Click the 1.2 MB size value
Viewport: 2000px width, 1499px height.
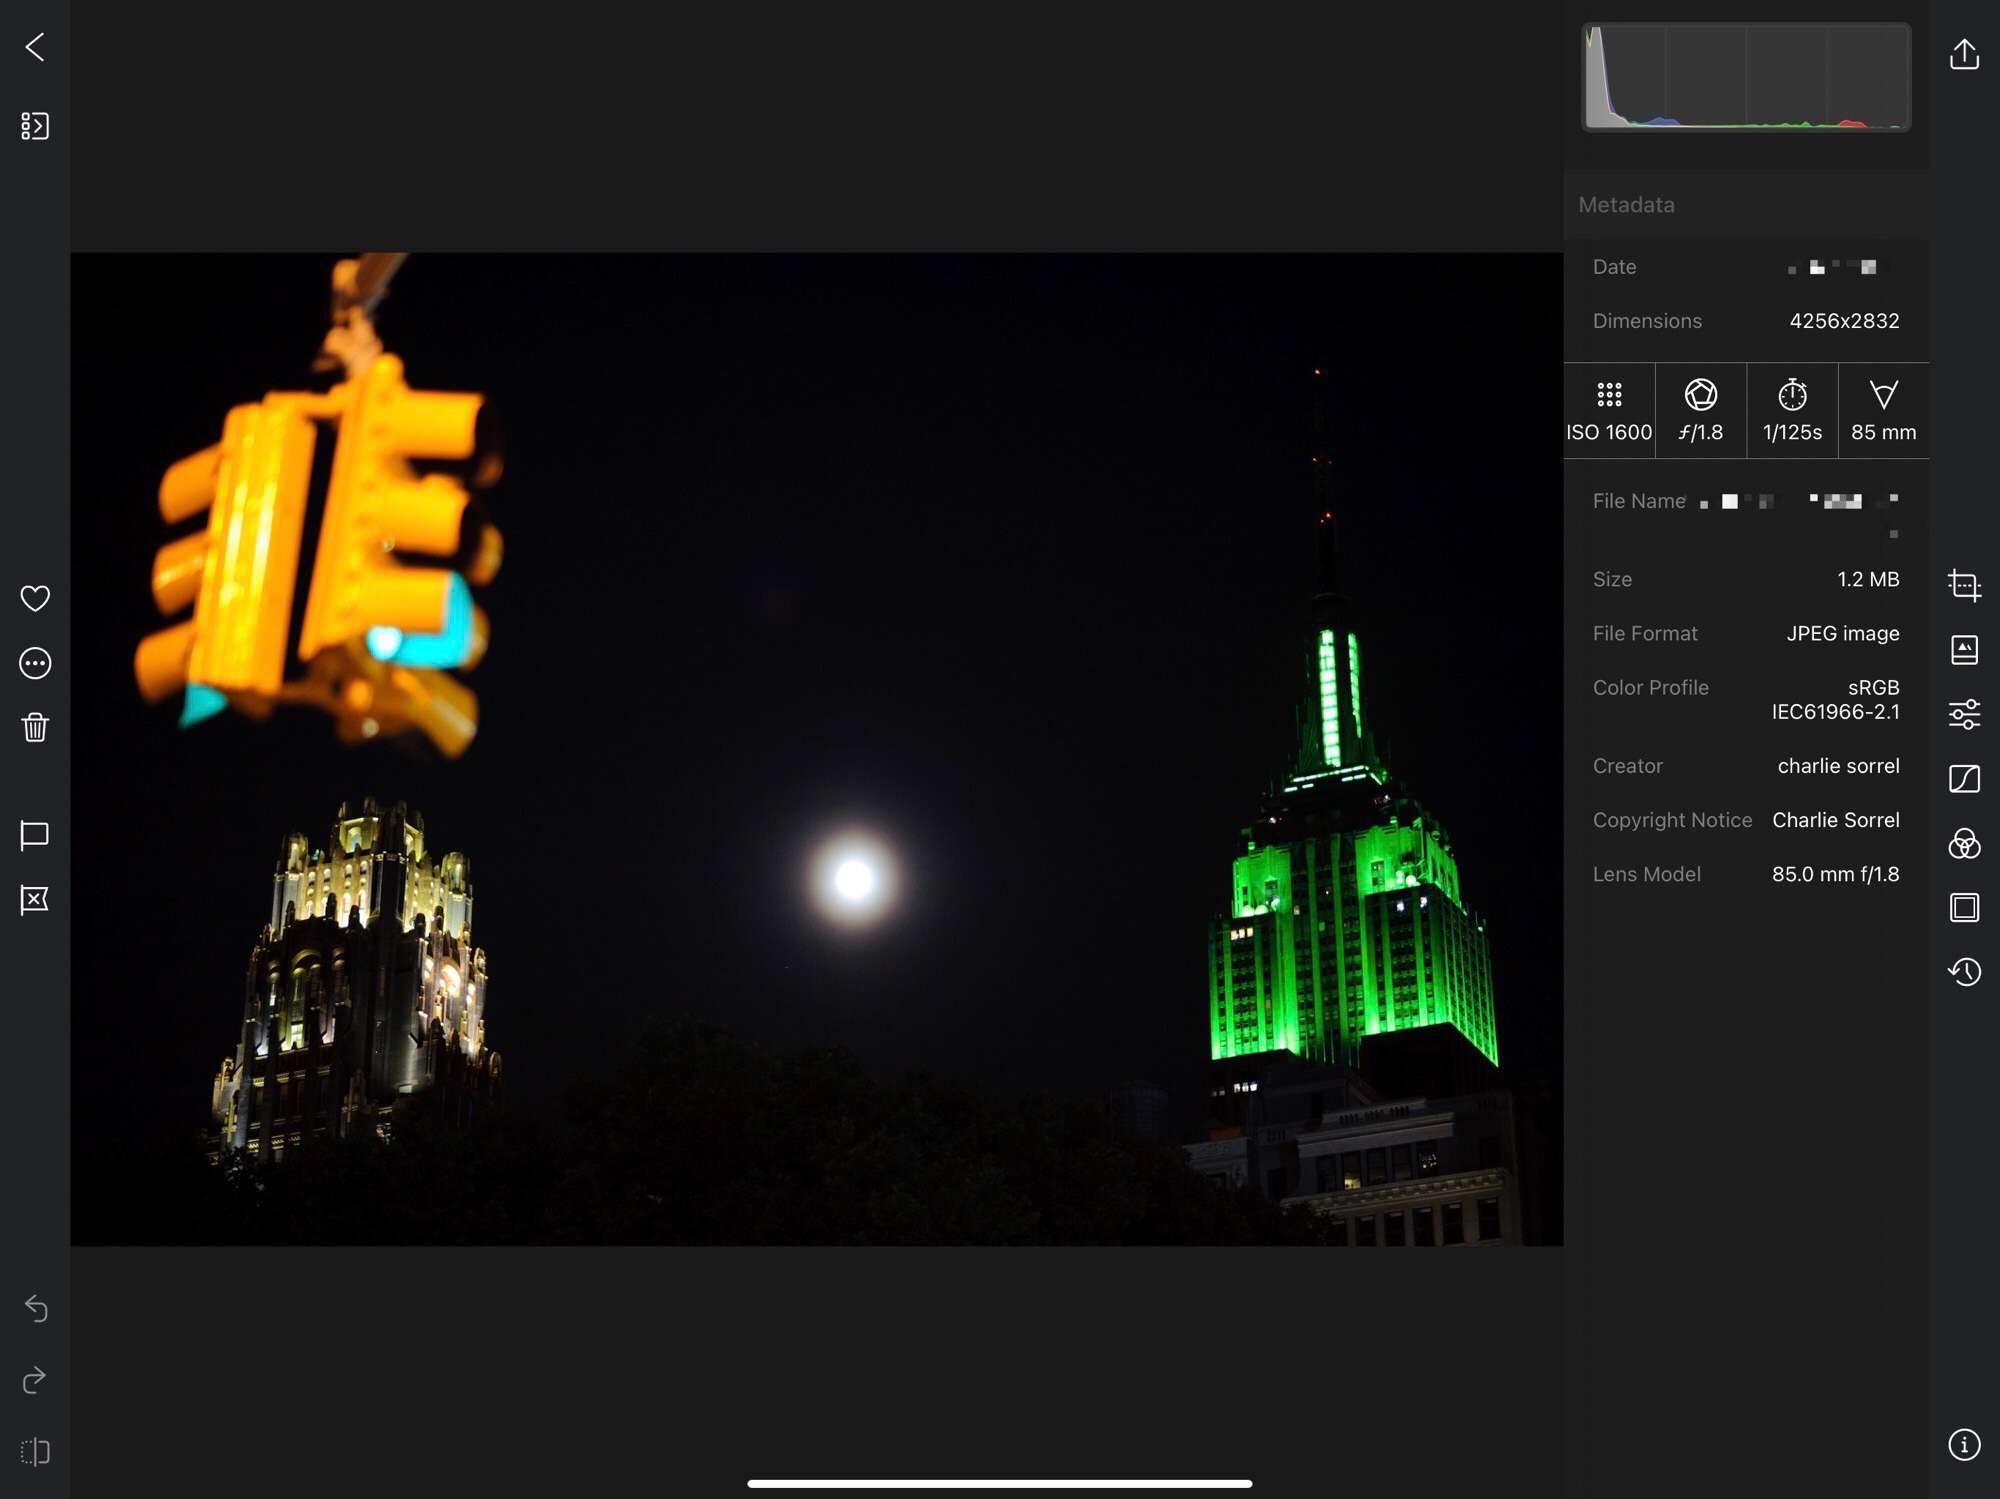point(1868,579)
